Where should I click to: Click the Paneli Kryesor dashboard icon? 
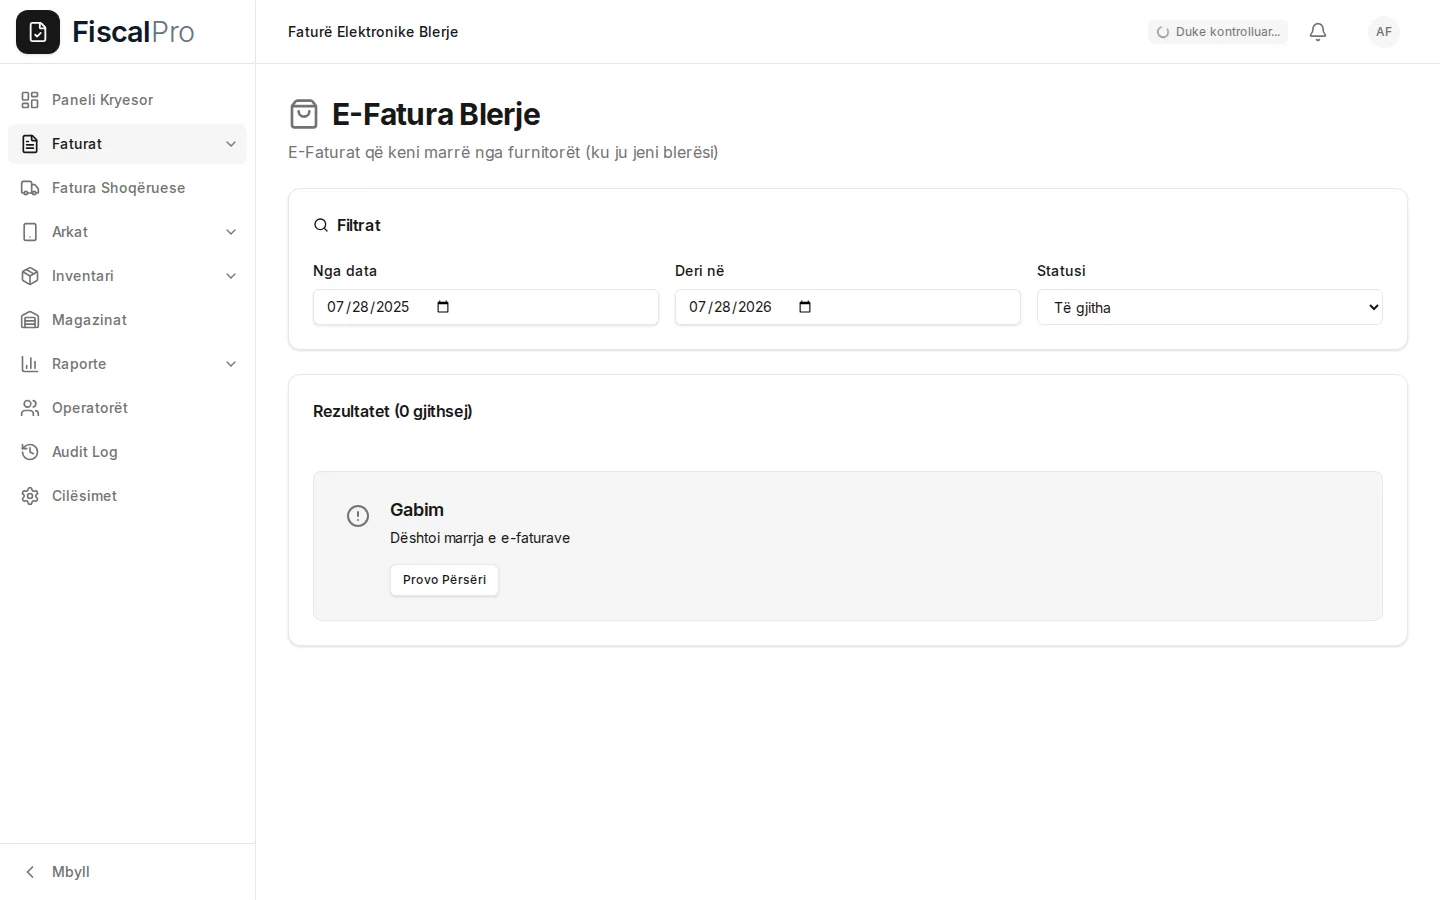pos(30,100)
